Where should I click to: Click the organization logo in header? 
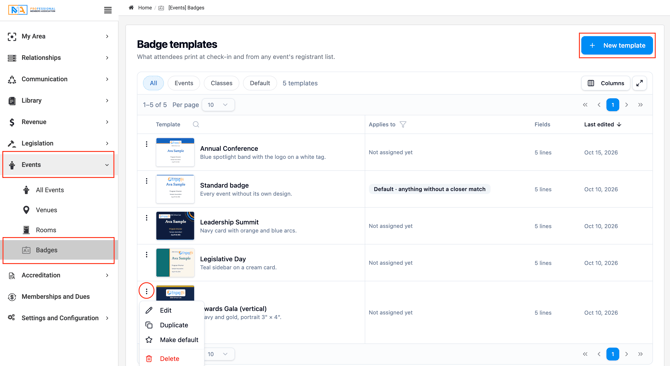tap(32, 9)
